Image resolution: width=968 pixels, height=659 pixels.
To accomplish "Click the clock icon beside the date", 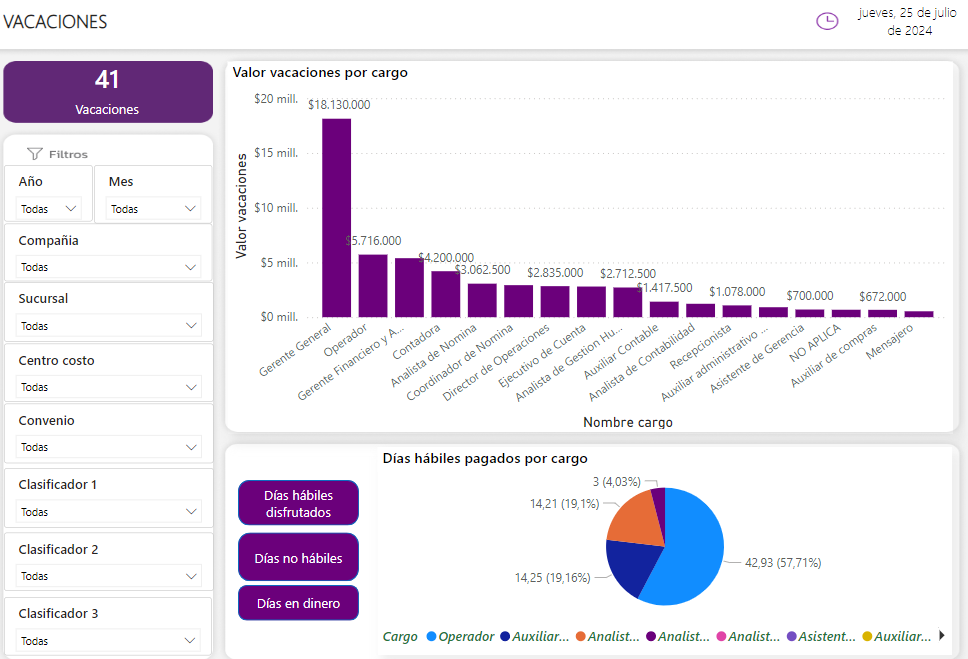I will coord(827,21).
